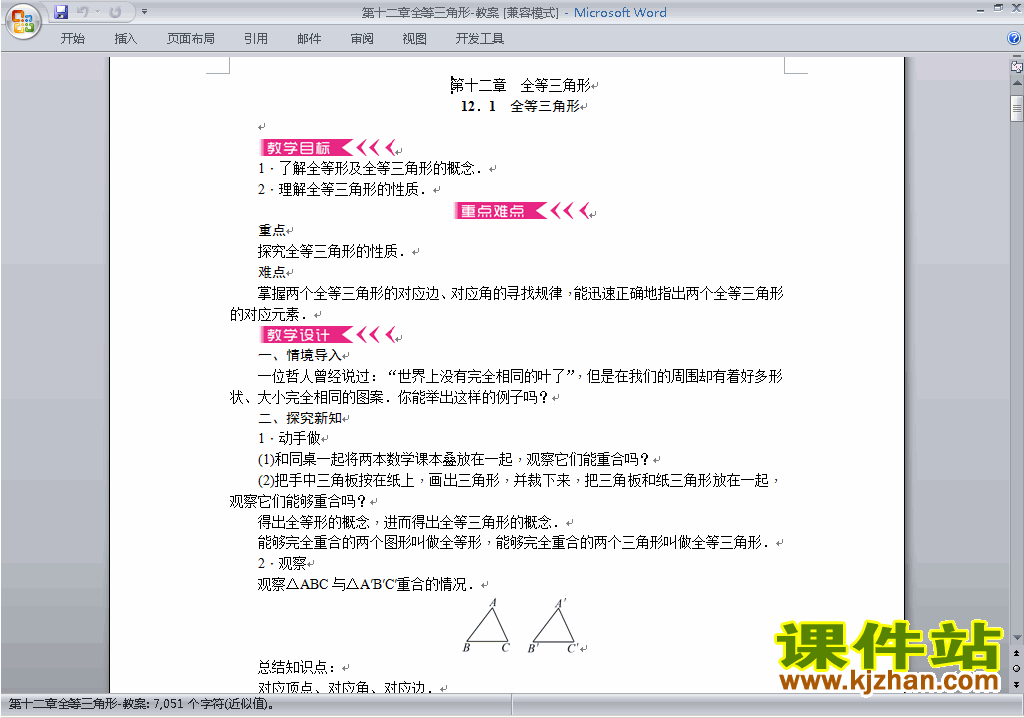Open Select Browse Object round button

(x=1017, y=668)
